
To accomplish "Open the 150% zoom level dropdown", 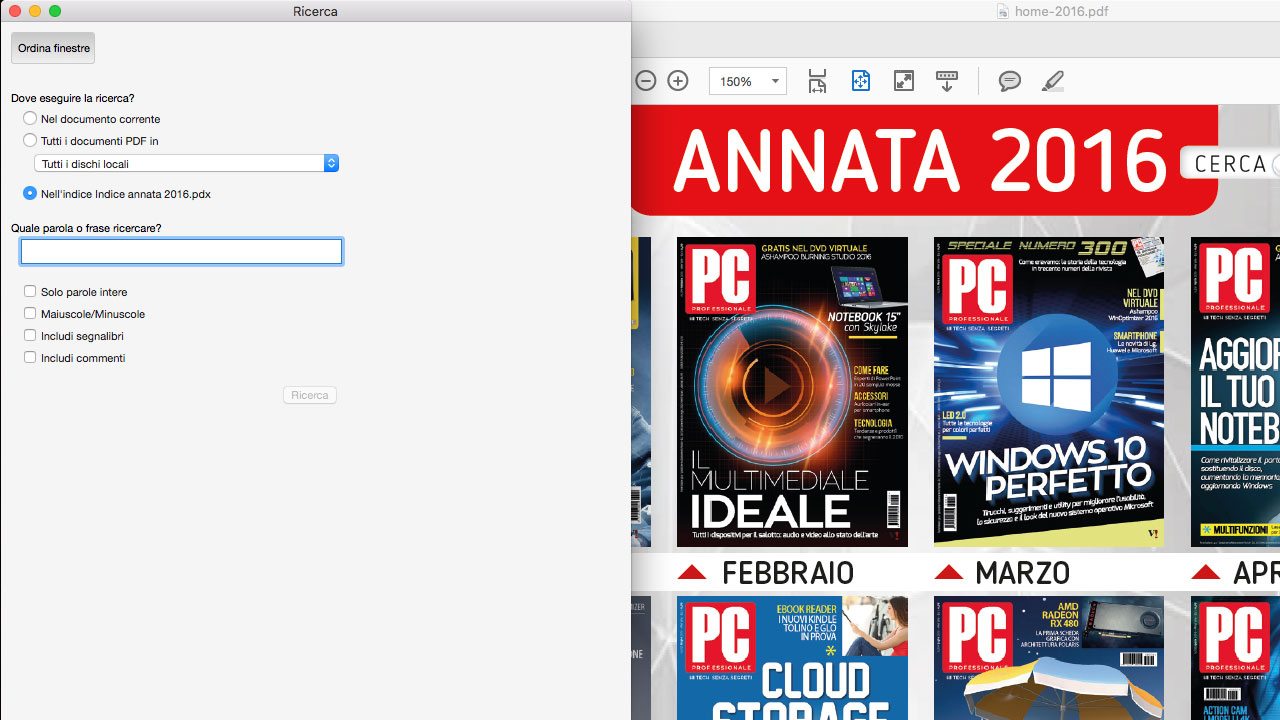I will (x=748, y=81).
